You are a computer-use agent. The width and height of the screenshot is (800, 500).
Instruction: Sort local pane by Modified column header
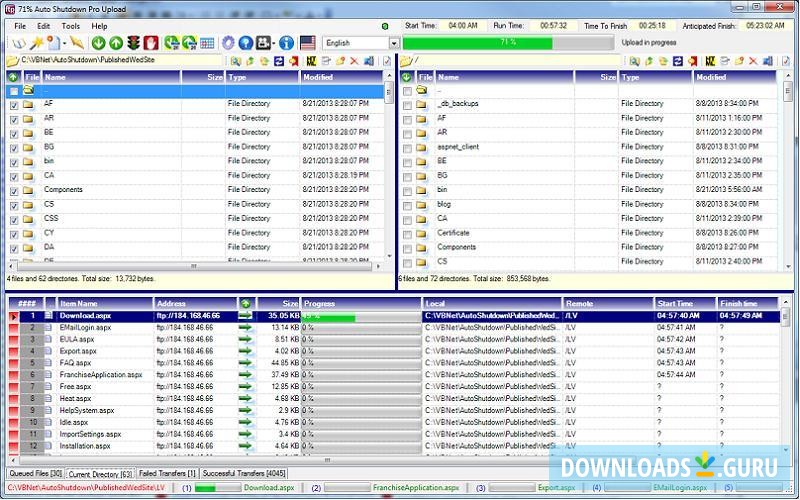341,78
